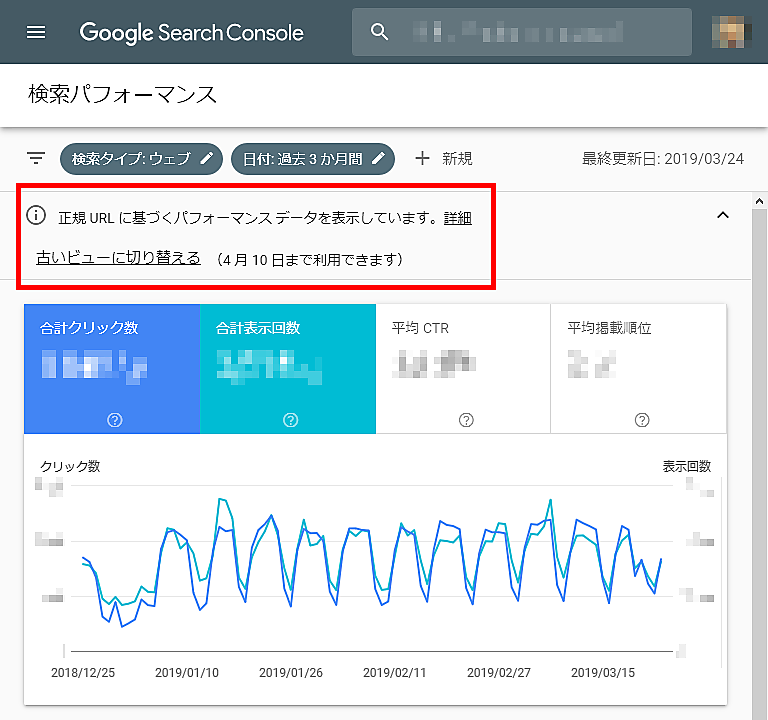
Task: Open the user account avatar
Action: click(731, 32)
